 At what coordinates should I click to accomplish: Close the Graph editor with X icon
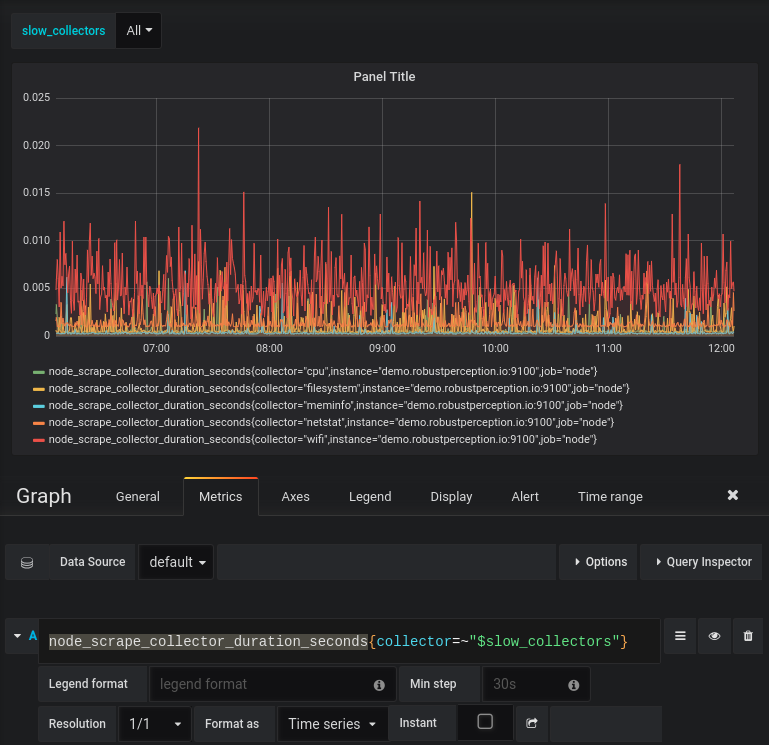click(733, 495)
